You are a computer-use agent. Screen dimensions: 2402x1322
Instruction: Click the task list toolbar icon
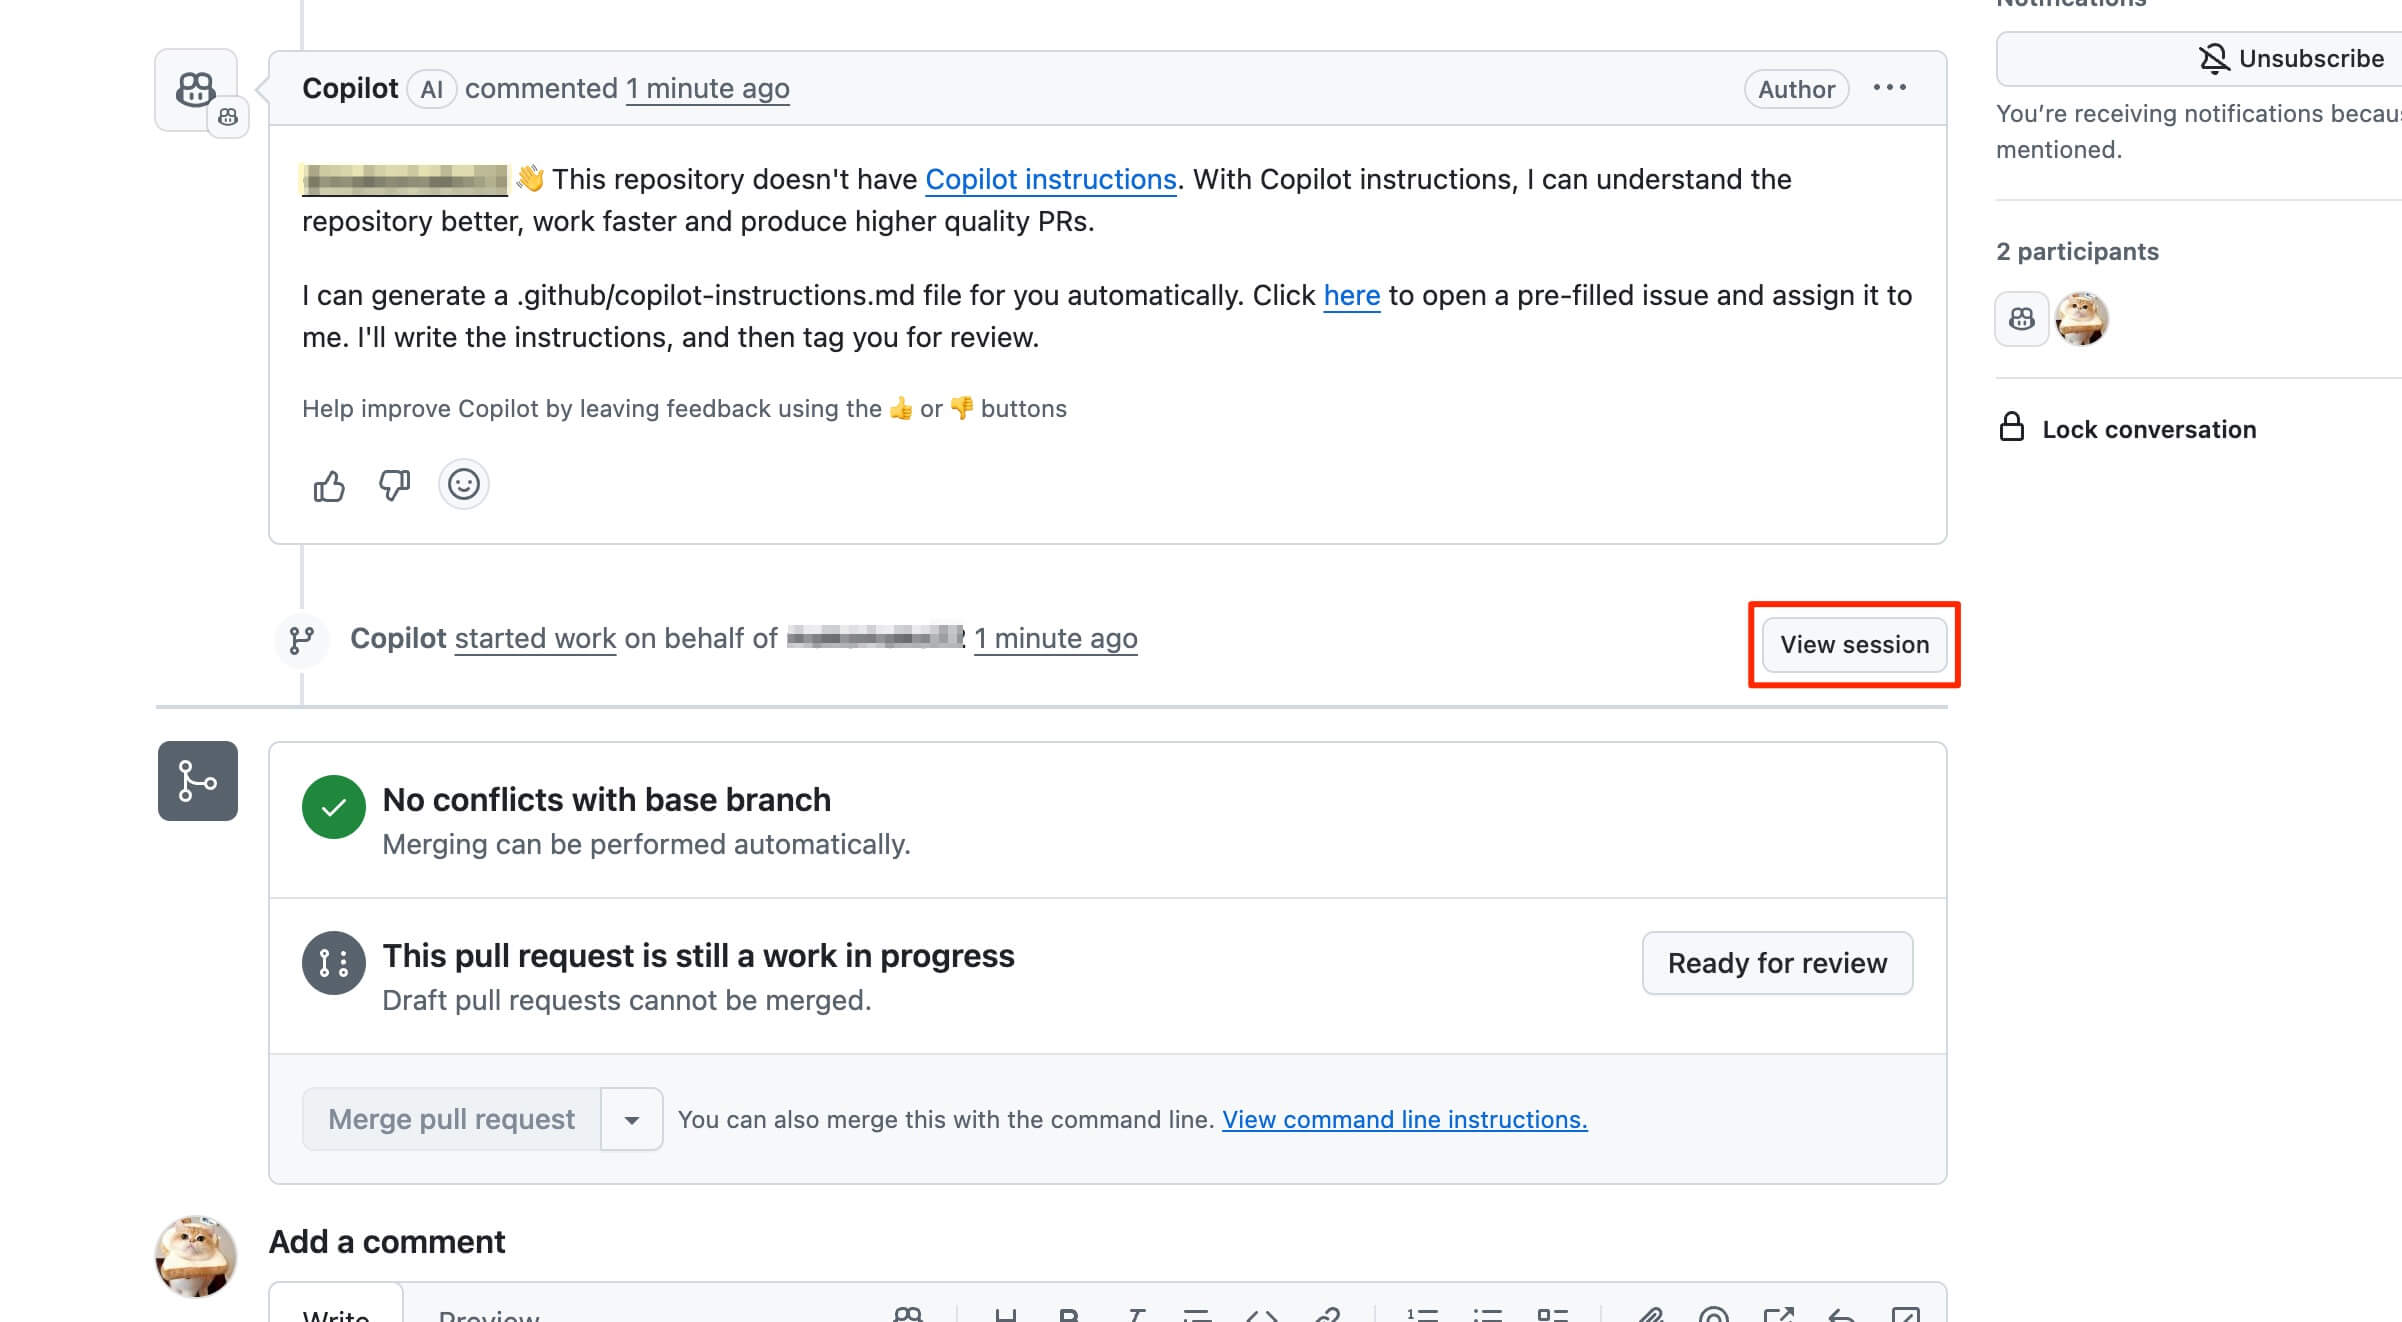(x=1552, y=1315)
